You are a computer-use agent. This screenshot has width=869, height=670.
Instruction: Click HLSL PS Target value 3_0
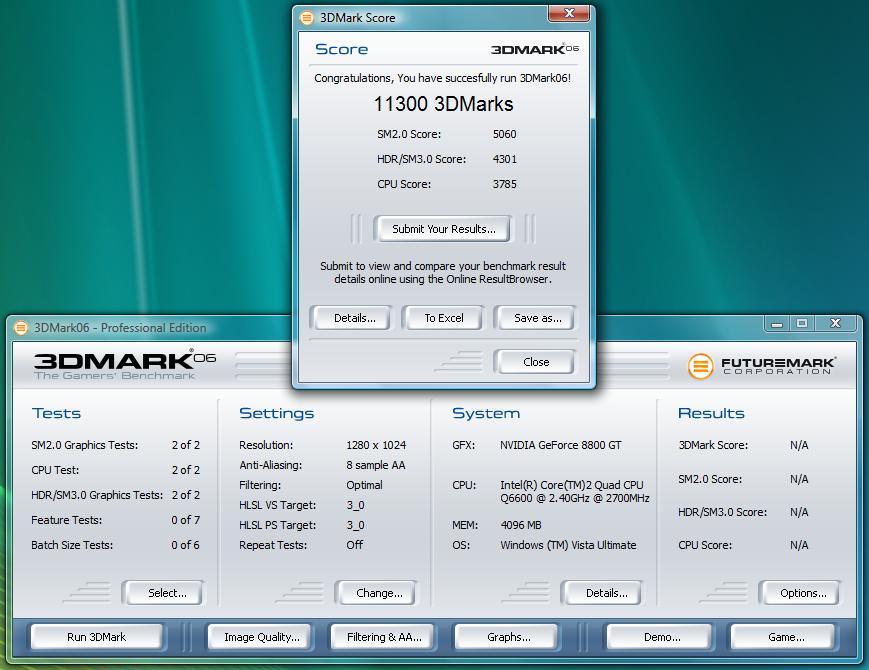[x=355, y=525]
